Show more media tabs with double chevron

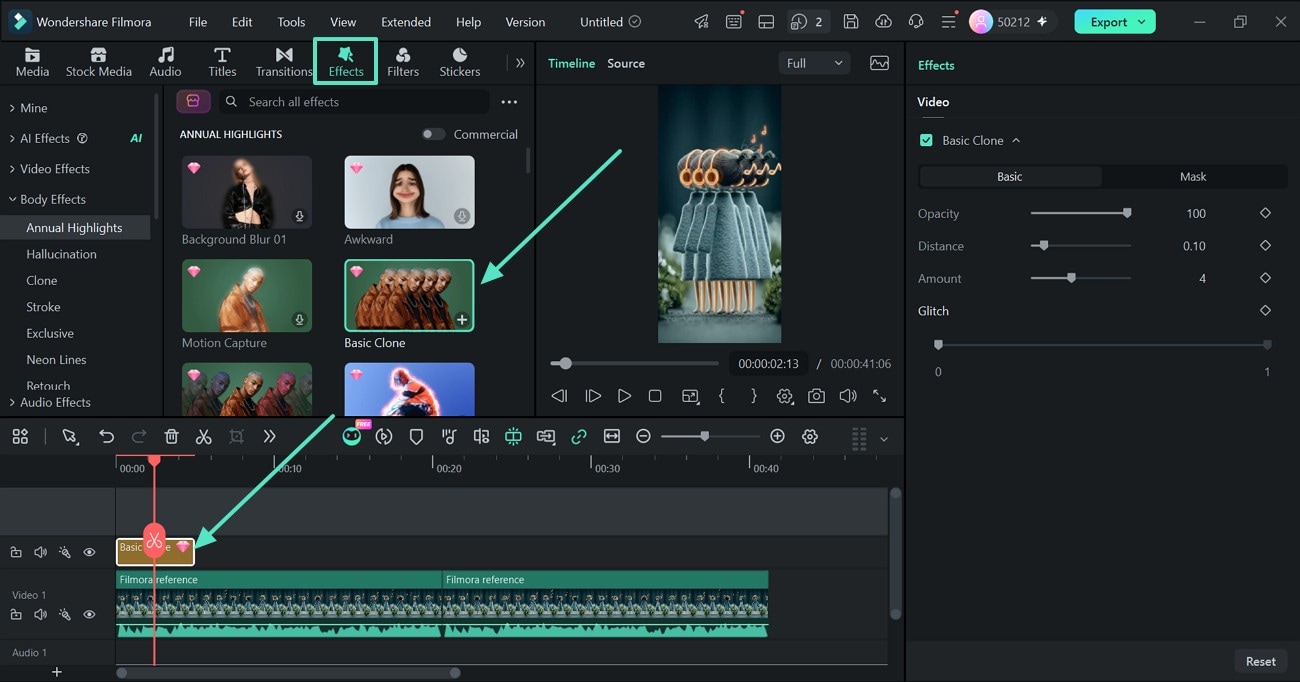click(520, 62)
